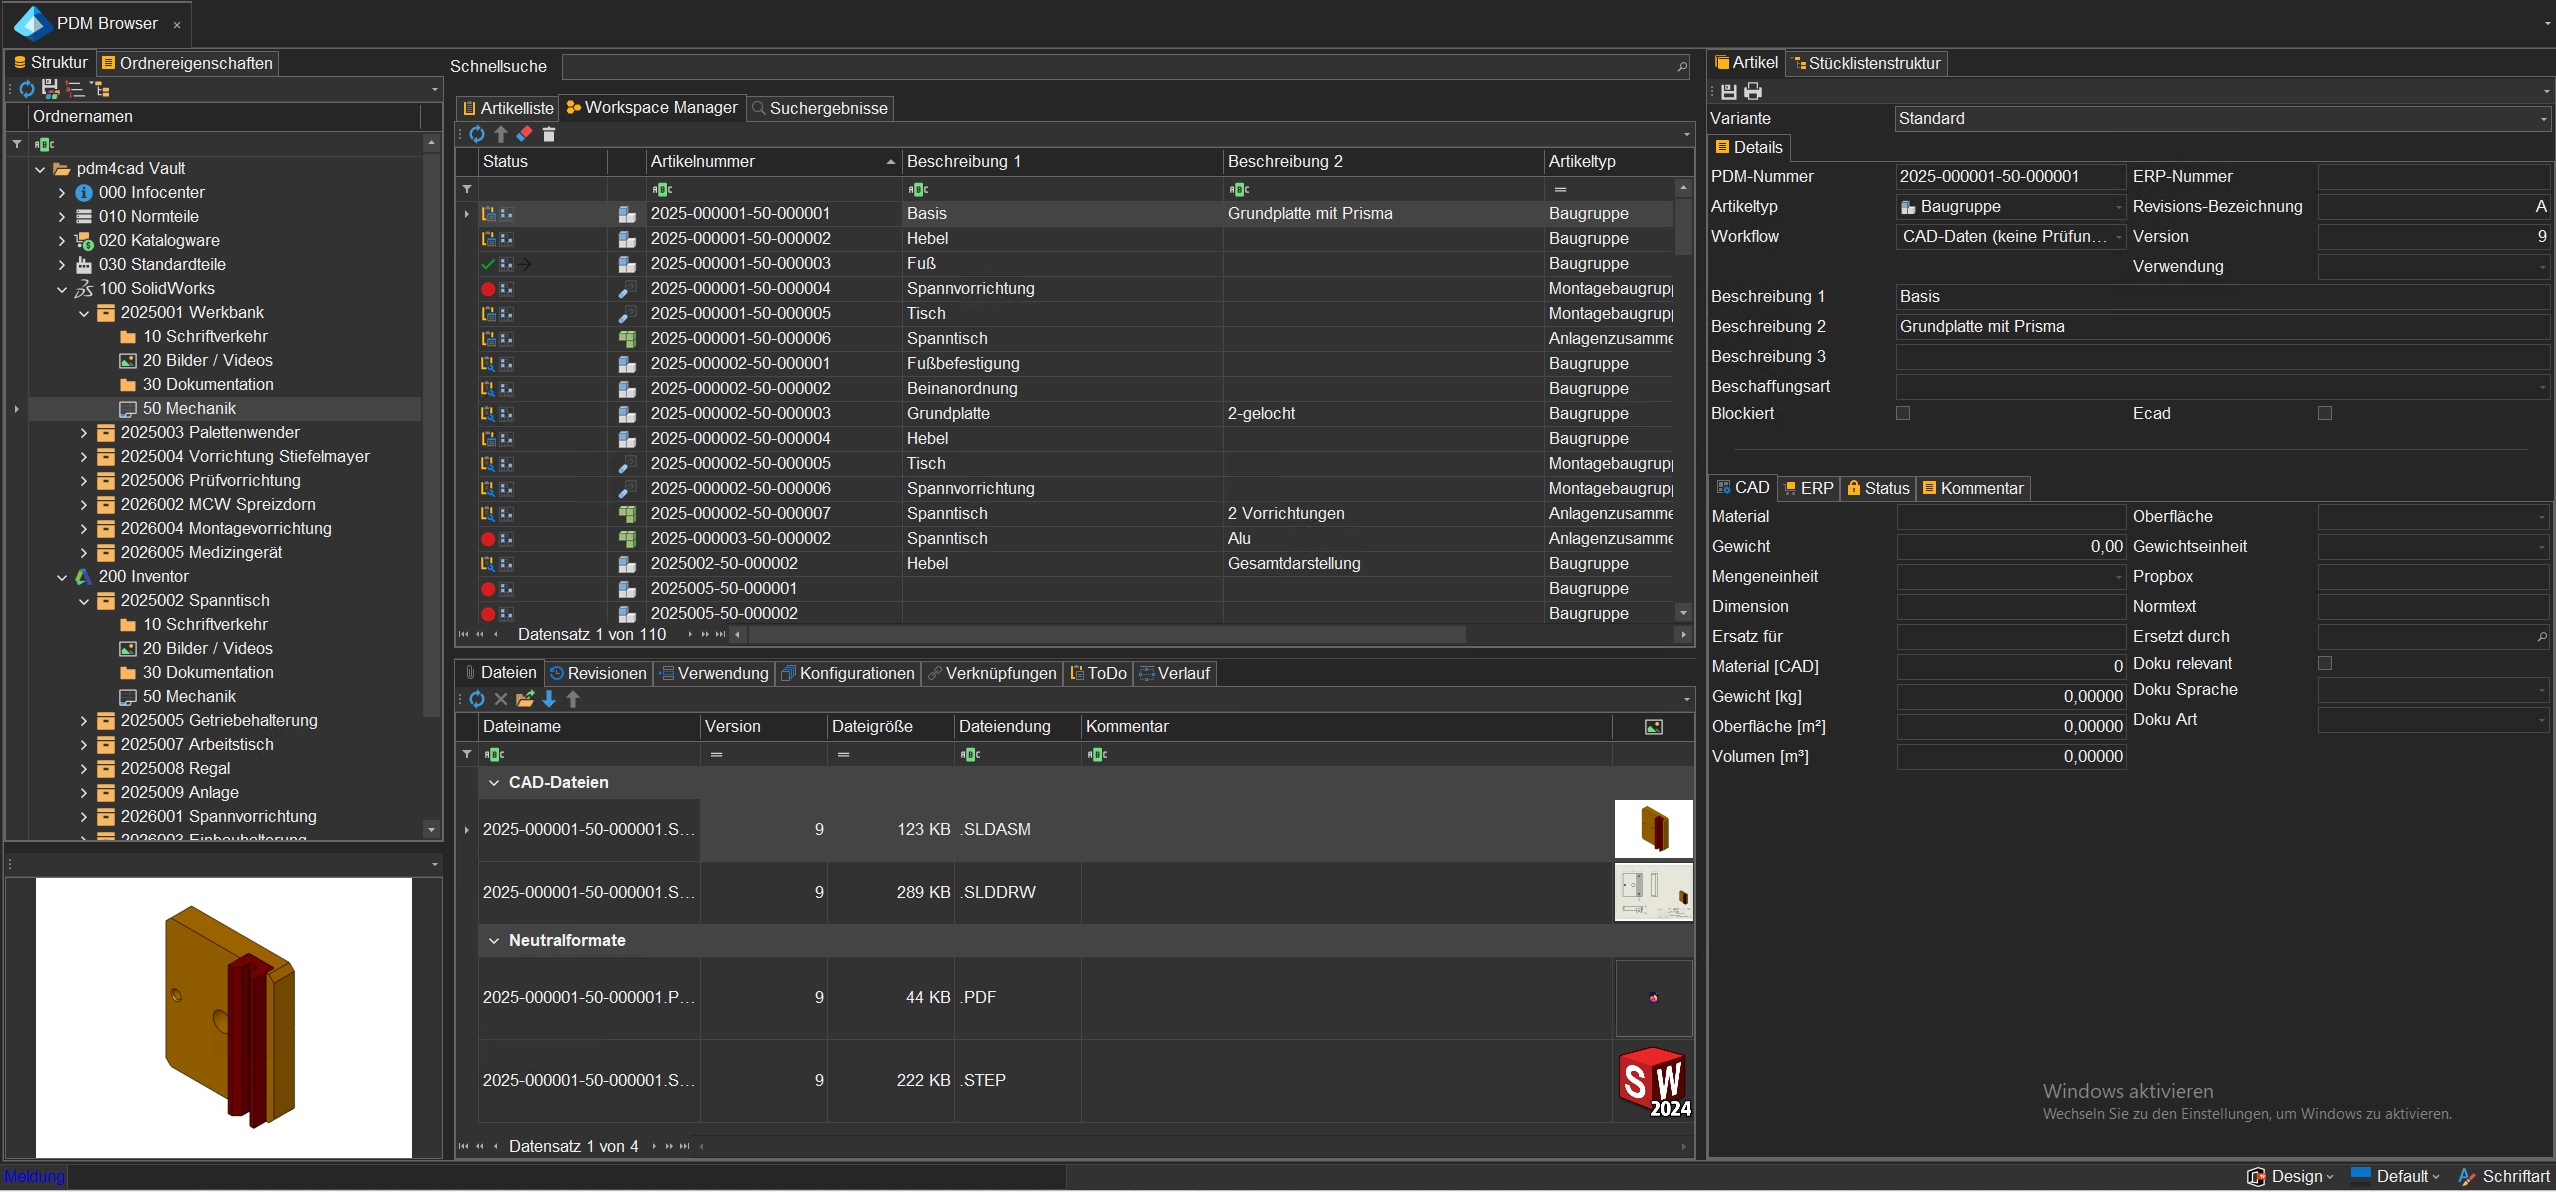Open the Beschaffungsart dropdown
Image resolution: width=2556 pixels, height=1192 pixels.
coord(2543,387)
